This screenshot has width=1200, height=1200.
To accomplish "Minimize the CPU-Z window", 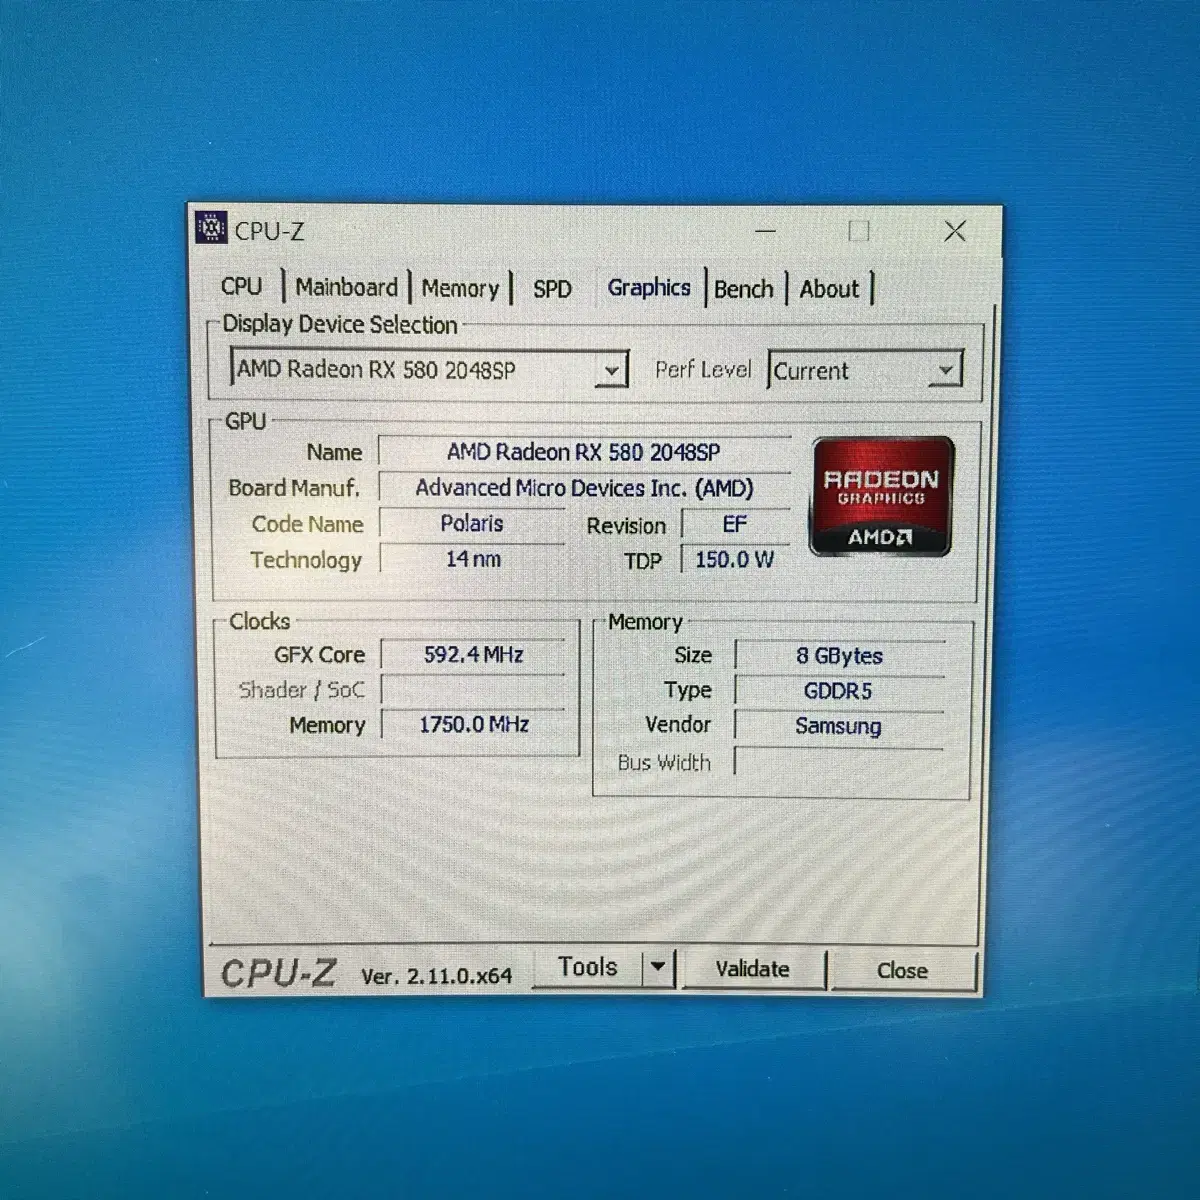I will coord(766,231).
